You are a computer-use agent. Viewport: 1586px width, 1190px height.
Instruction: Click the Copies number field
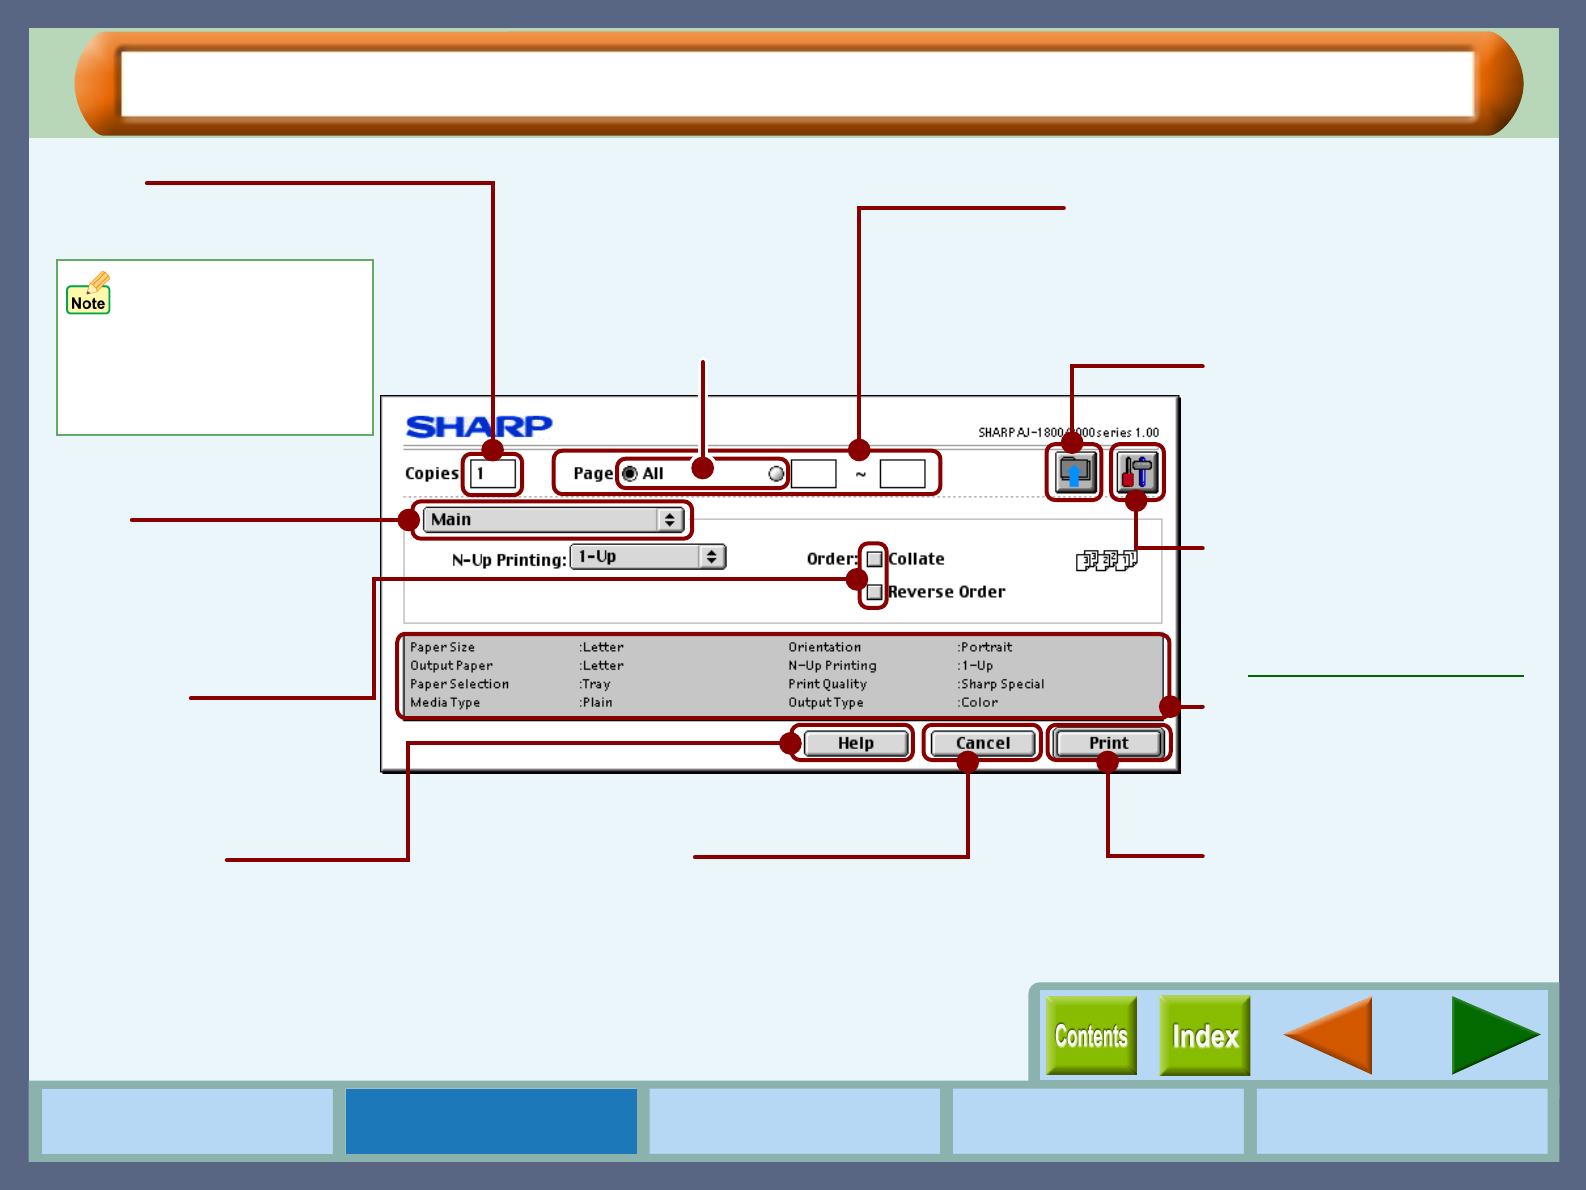coord(494,474)
